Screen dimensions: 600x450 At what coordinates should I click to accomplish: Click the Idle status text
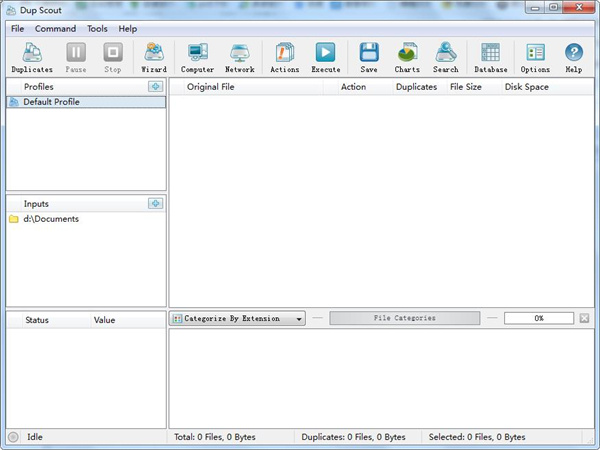35,437
